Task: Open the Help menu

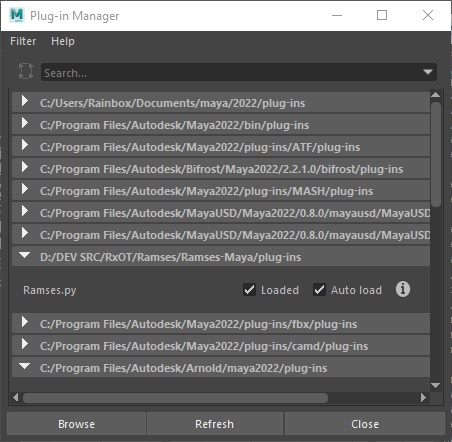Action: pos(63,41)
